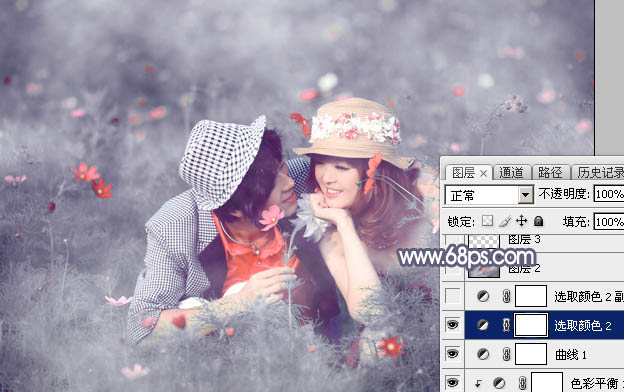Select the 色彩平衡 layer name
The image size is (624, 392).
(x=597, y=383)
